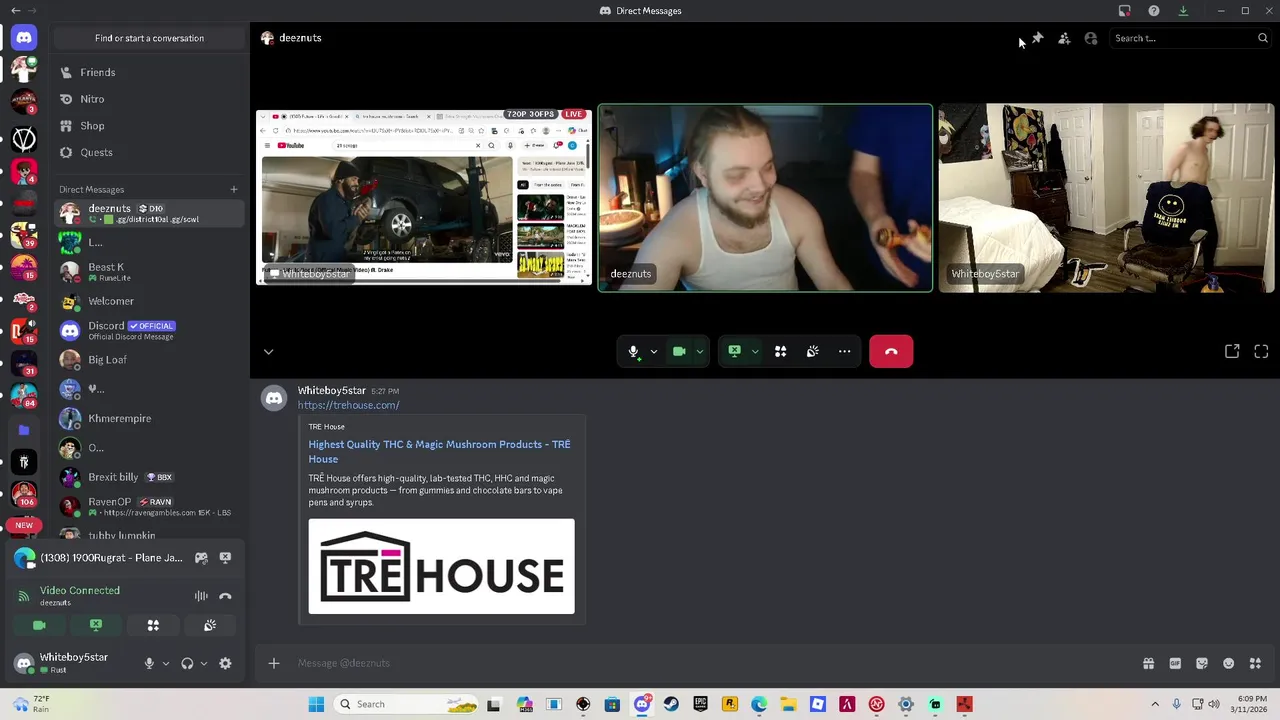The width and height of the screenshot is (1280, 720).
Task: Open the Quests page
Action: pyautogui.click(x=149, y=152)
